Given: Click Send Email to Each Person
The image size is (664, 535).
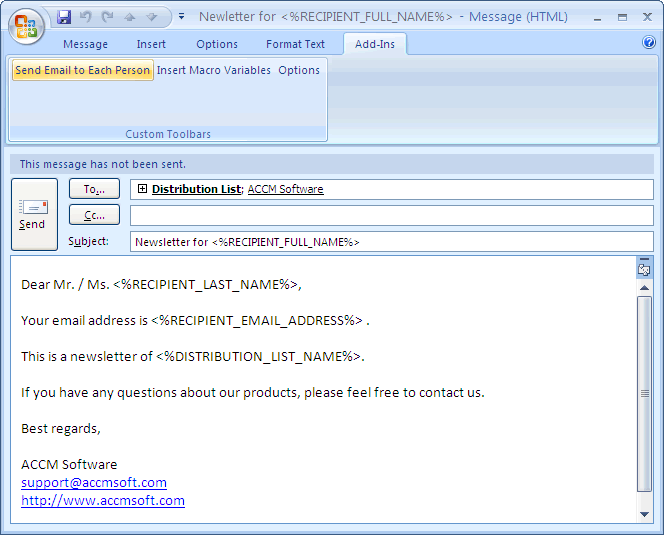Looking at the screenshot, I should [83, 70].
